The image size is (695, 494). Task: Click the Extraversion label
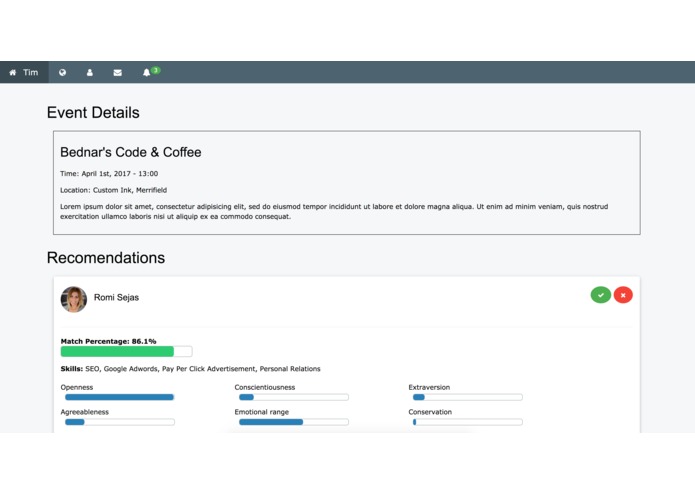429,387
